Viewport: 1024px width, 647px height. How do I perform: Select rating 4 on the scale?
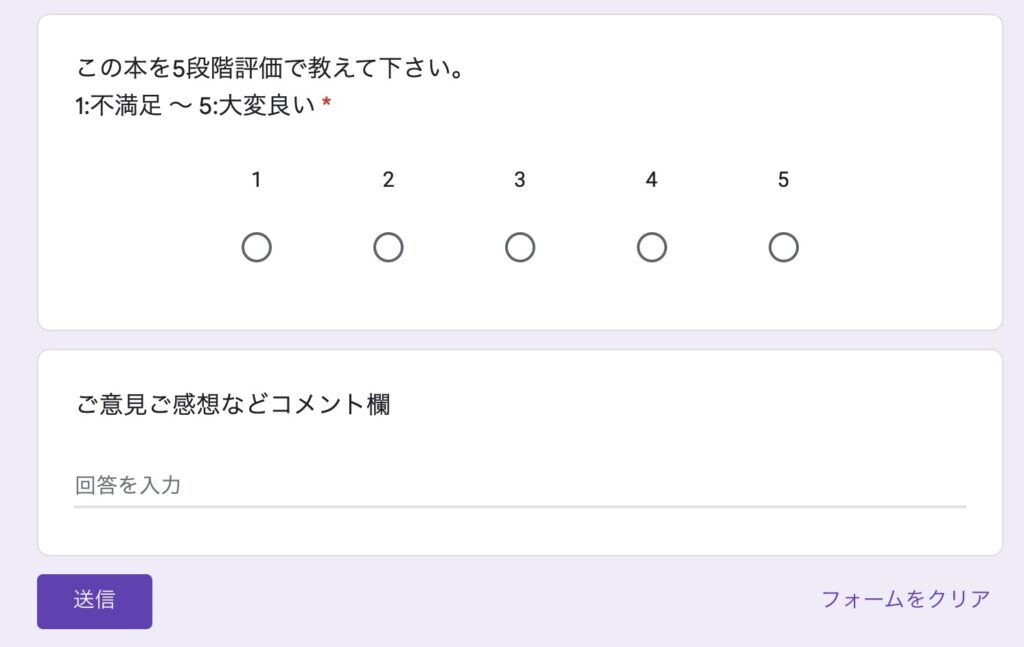click(652, 247)
